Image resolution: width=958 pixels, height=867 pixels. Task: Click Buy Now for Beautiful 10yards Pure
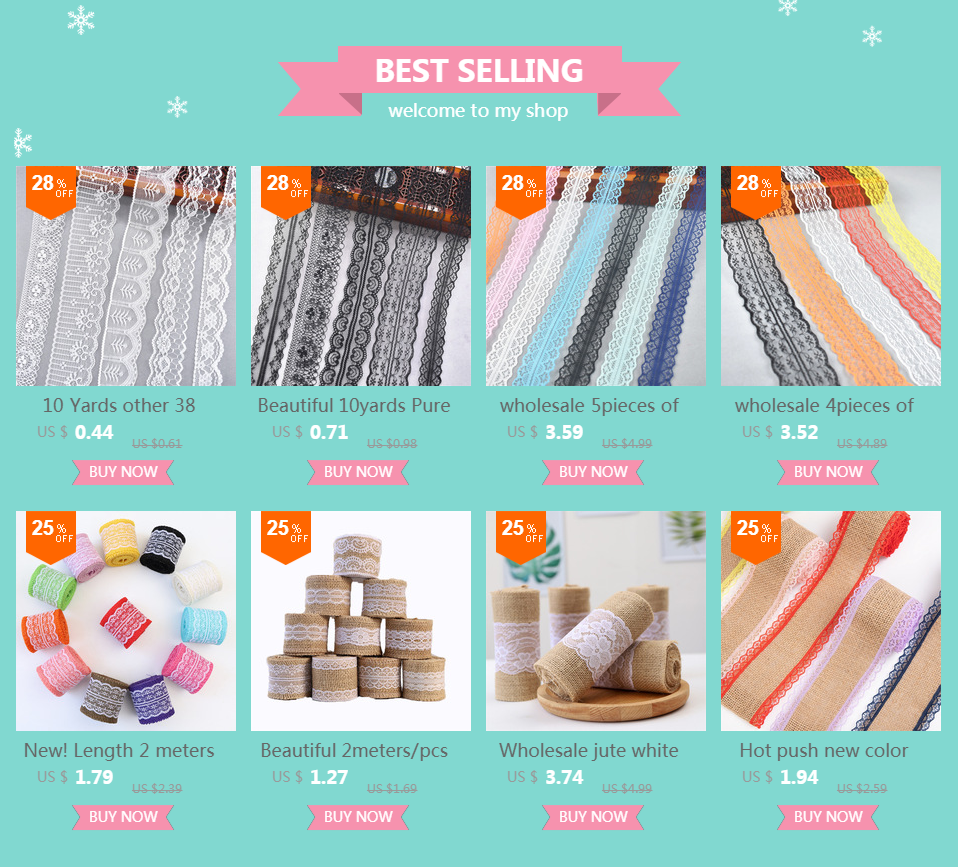[x=358, y=472]
